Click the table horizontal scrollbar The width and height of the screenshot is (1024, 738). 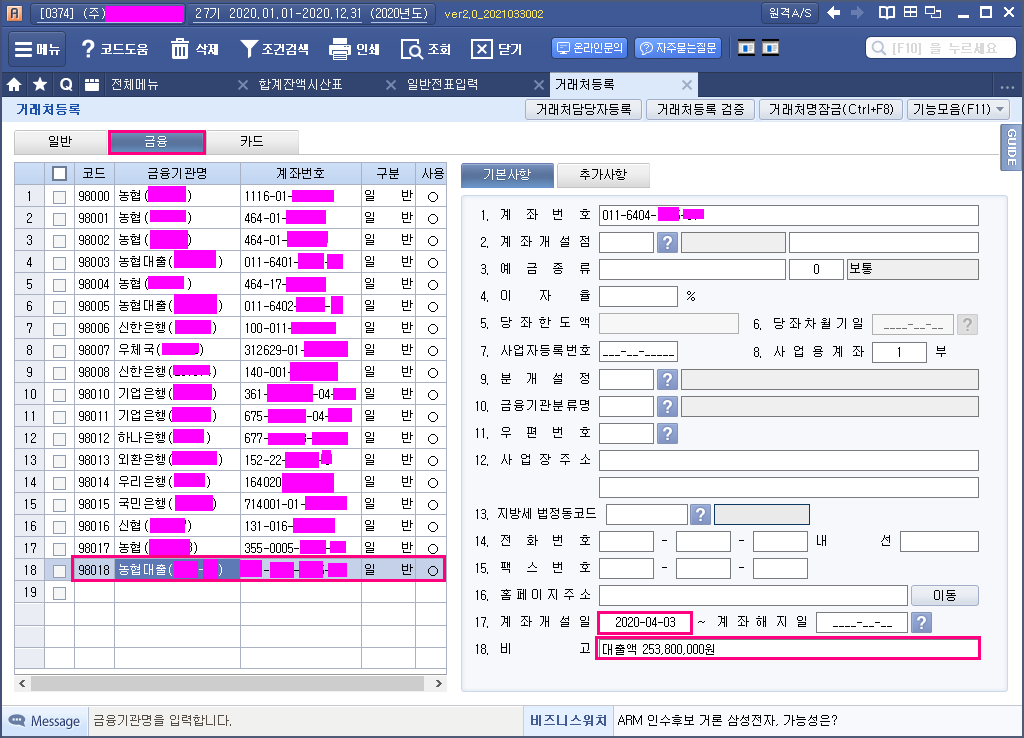pyautogui.click(x=227, y=683)
